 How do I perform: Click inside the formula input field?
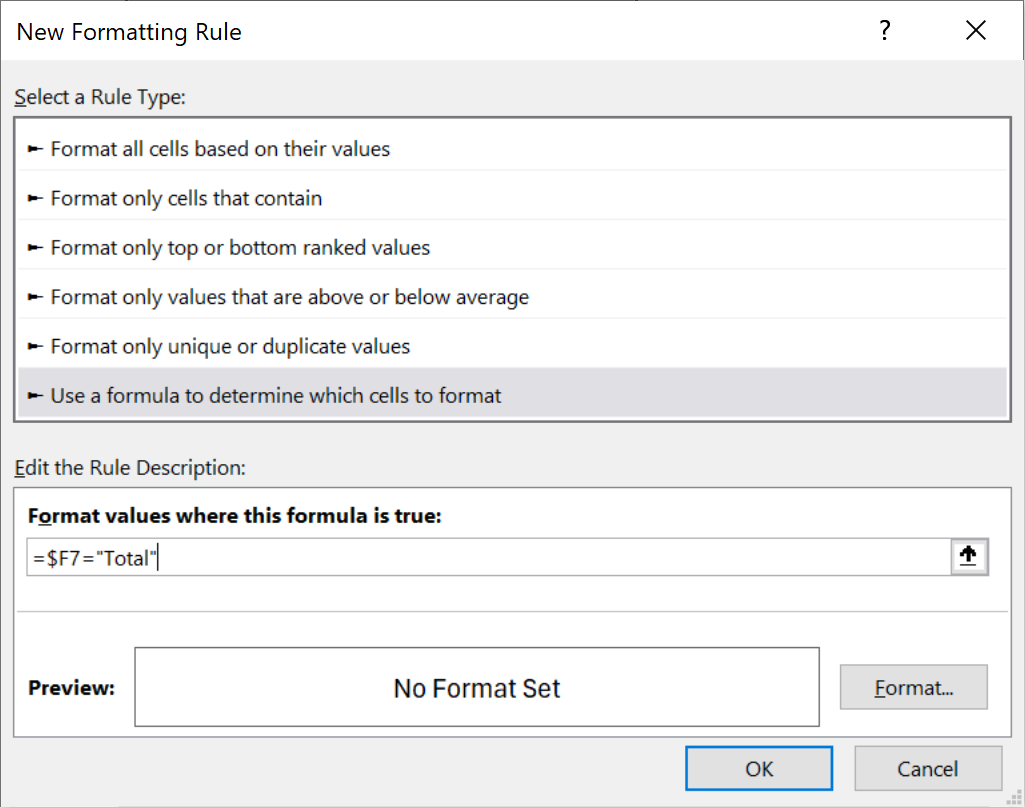[x=500, y=558]
